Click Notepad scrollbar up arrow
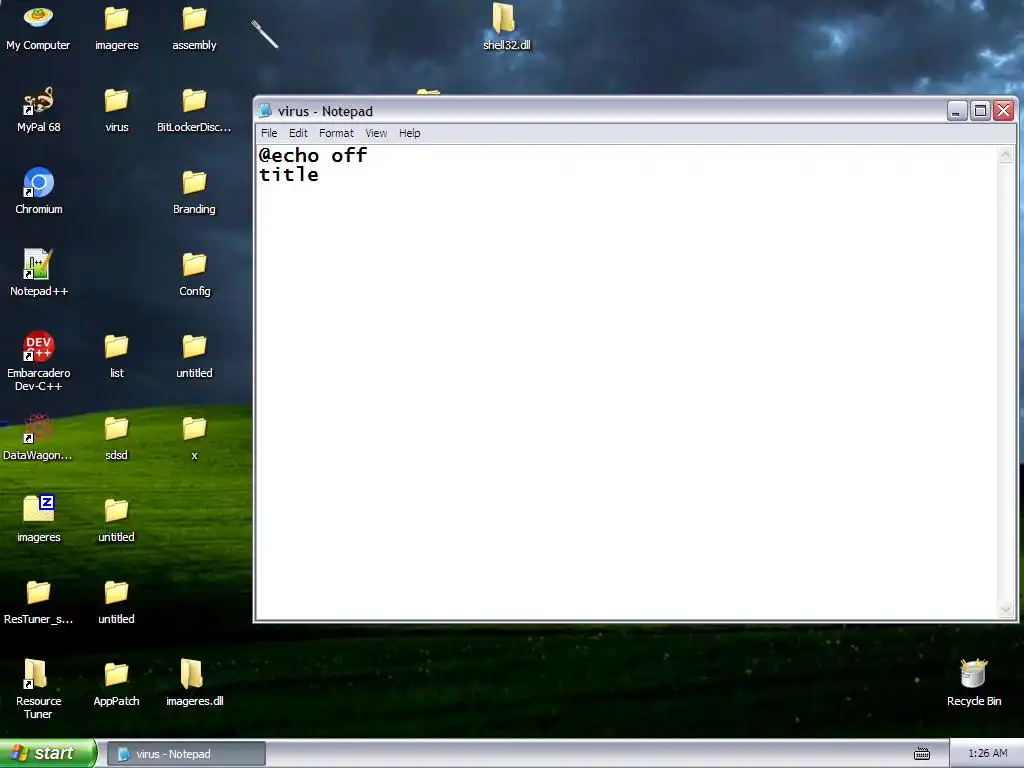This screenshot has height=768, width=1024. click(x=1006, y=155)
